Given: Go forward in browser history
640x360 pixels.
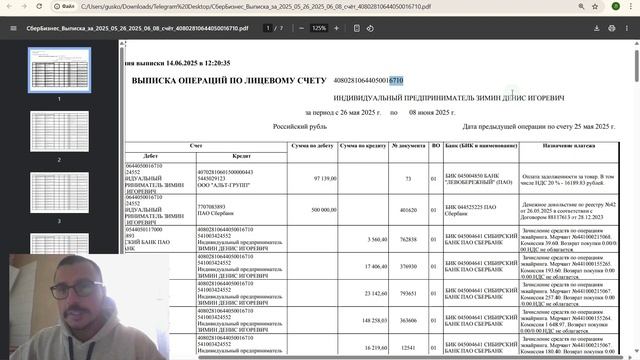Looking at the screenshot, I should click(x=24, y=7).
